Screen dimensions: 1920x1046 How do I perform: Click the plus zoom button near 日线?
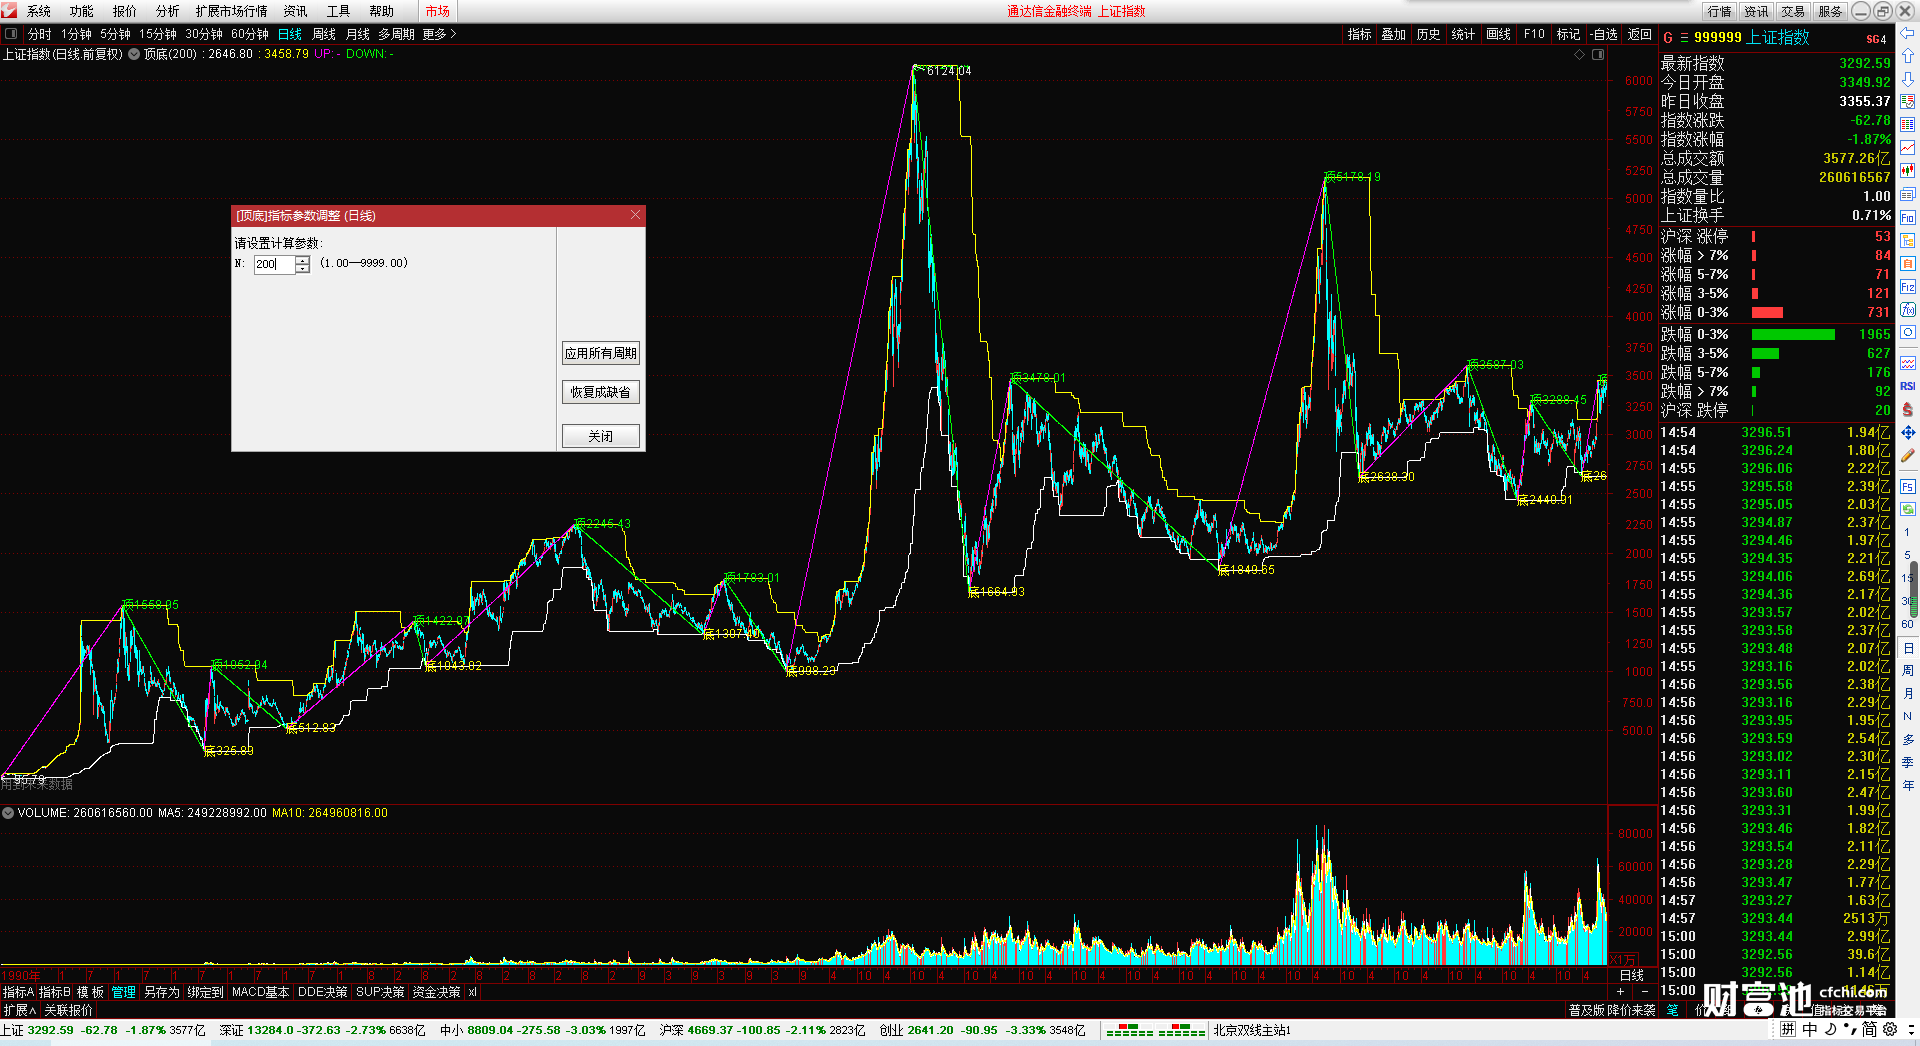1621,992
